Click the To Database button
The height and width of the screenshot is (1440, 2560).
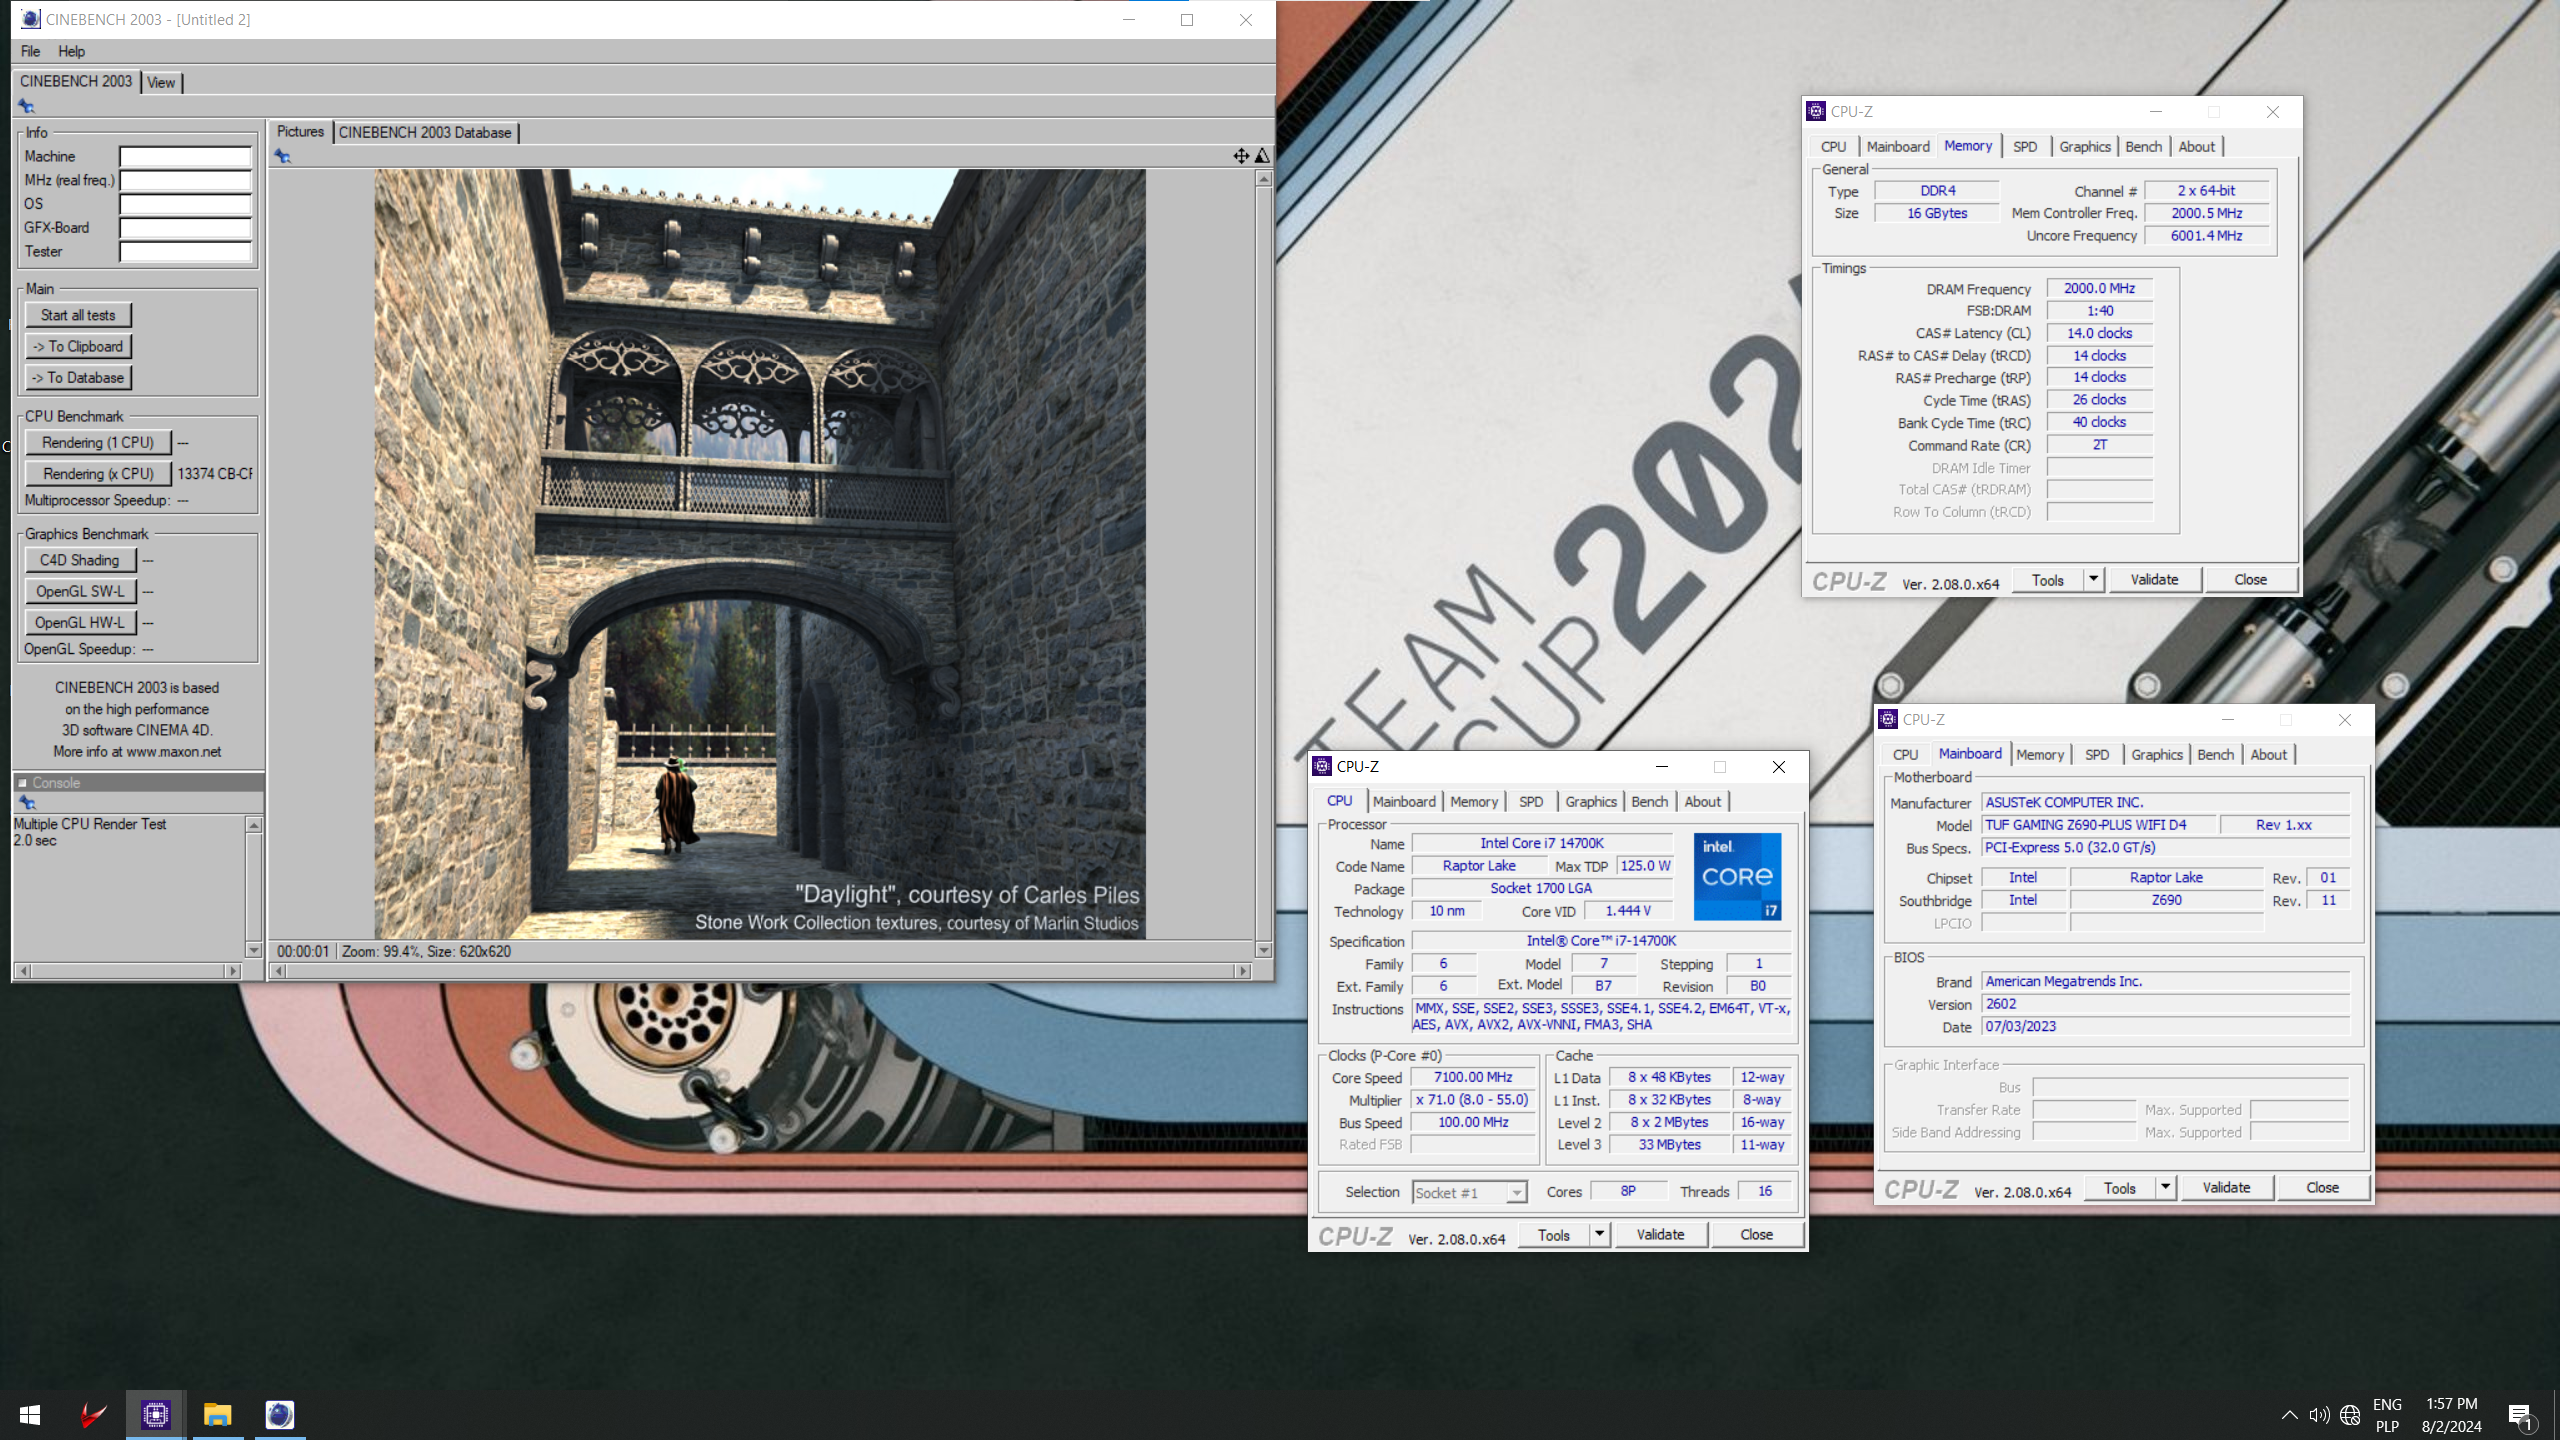(78, 377)
